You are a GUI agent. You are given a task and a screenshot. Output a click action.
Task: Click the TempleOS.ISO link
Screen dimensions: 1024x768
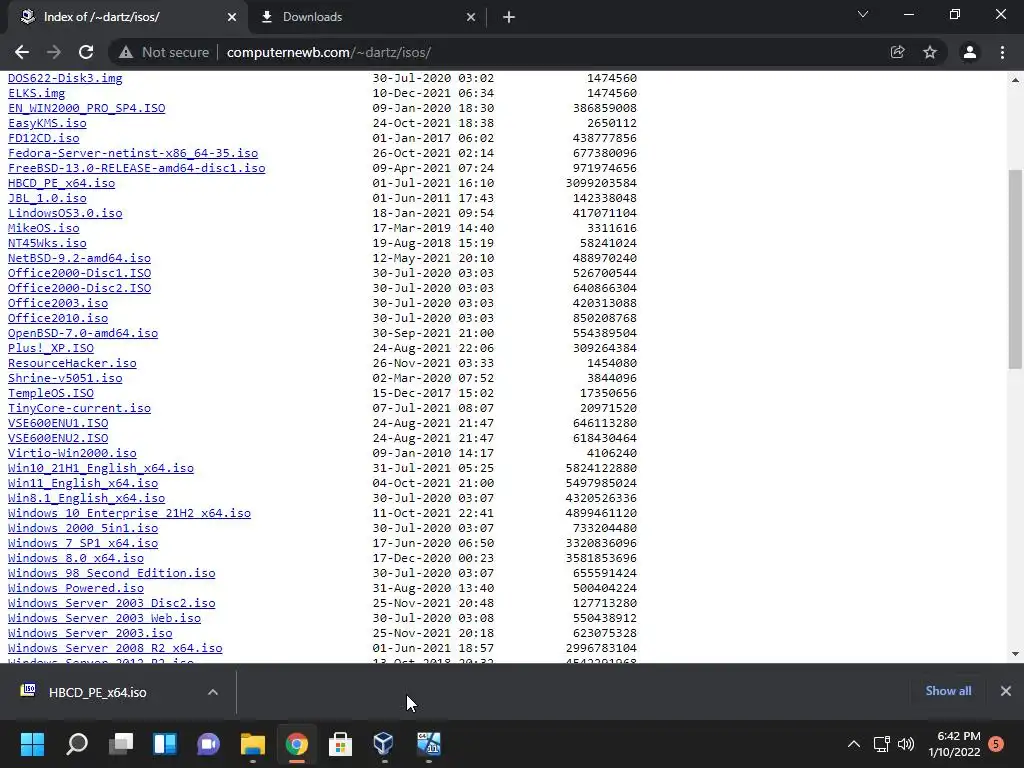click(51, 394)
